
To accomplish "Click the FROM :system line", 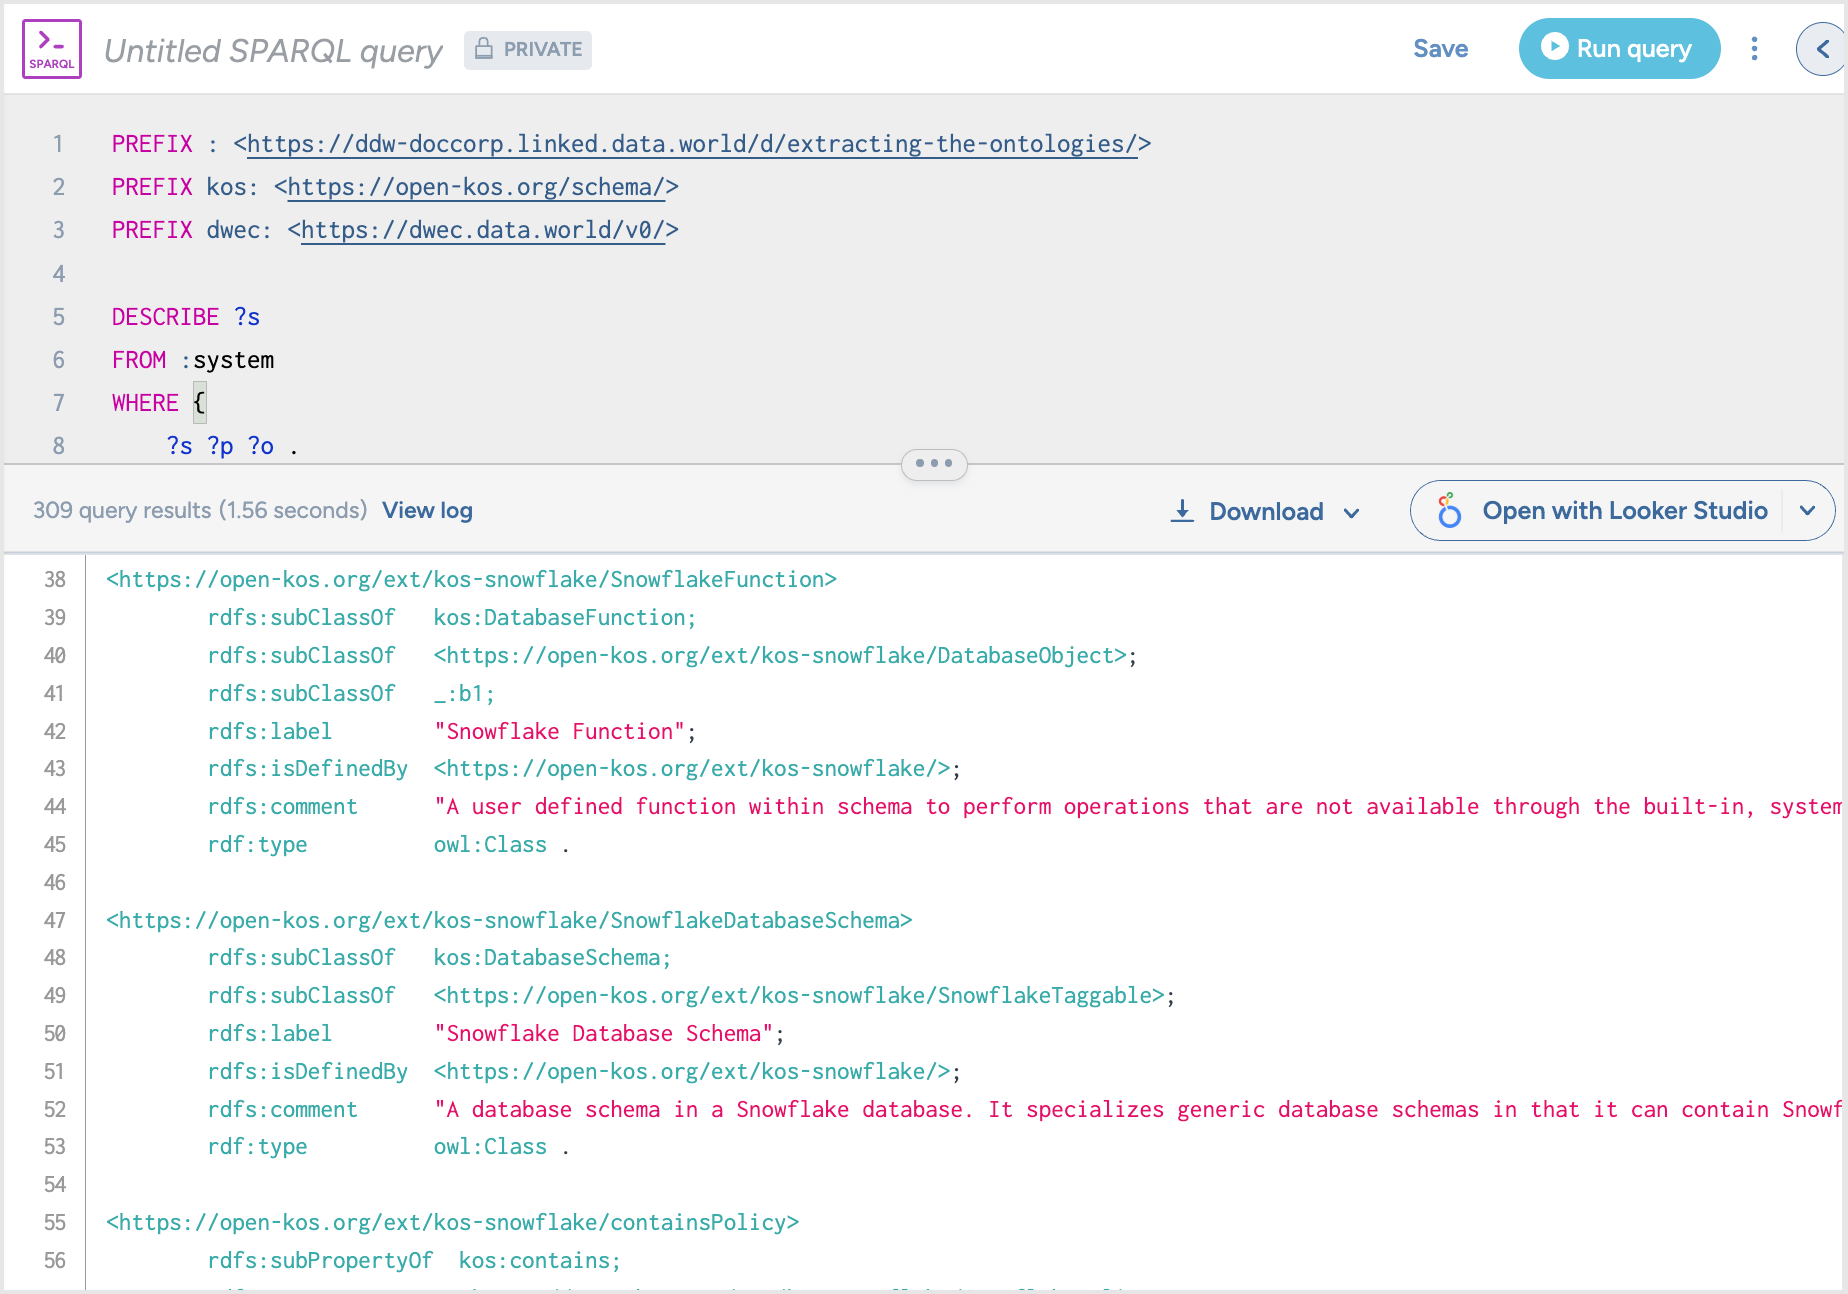I will [x=193, y=360].
